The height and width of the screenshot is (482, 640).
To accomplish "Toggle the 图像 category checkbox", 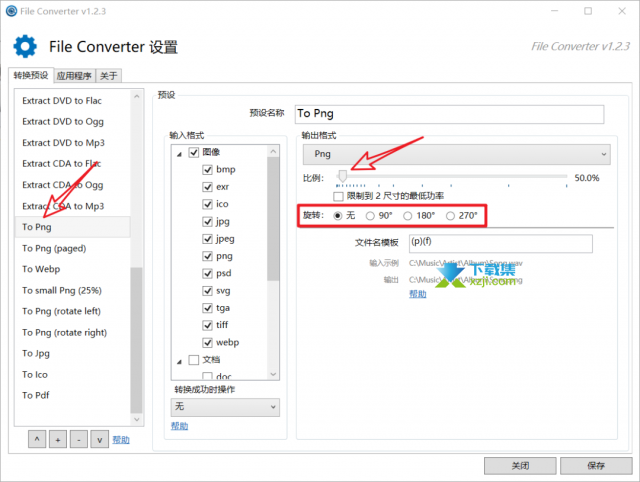I will pos(194,152).
